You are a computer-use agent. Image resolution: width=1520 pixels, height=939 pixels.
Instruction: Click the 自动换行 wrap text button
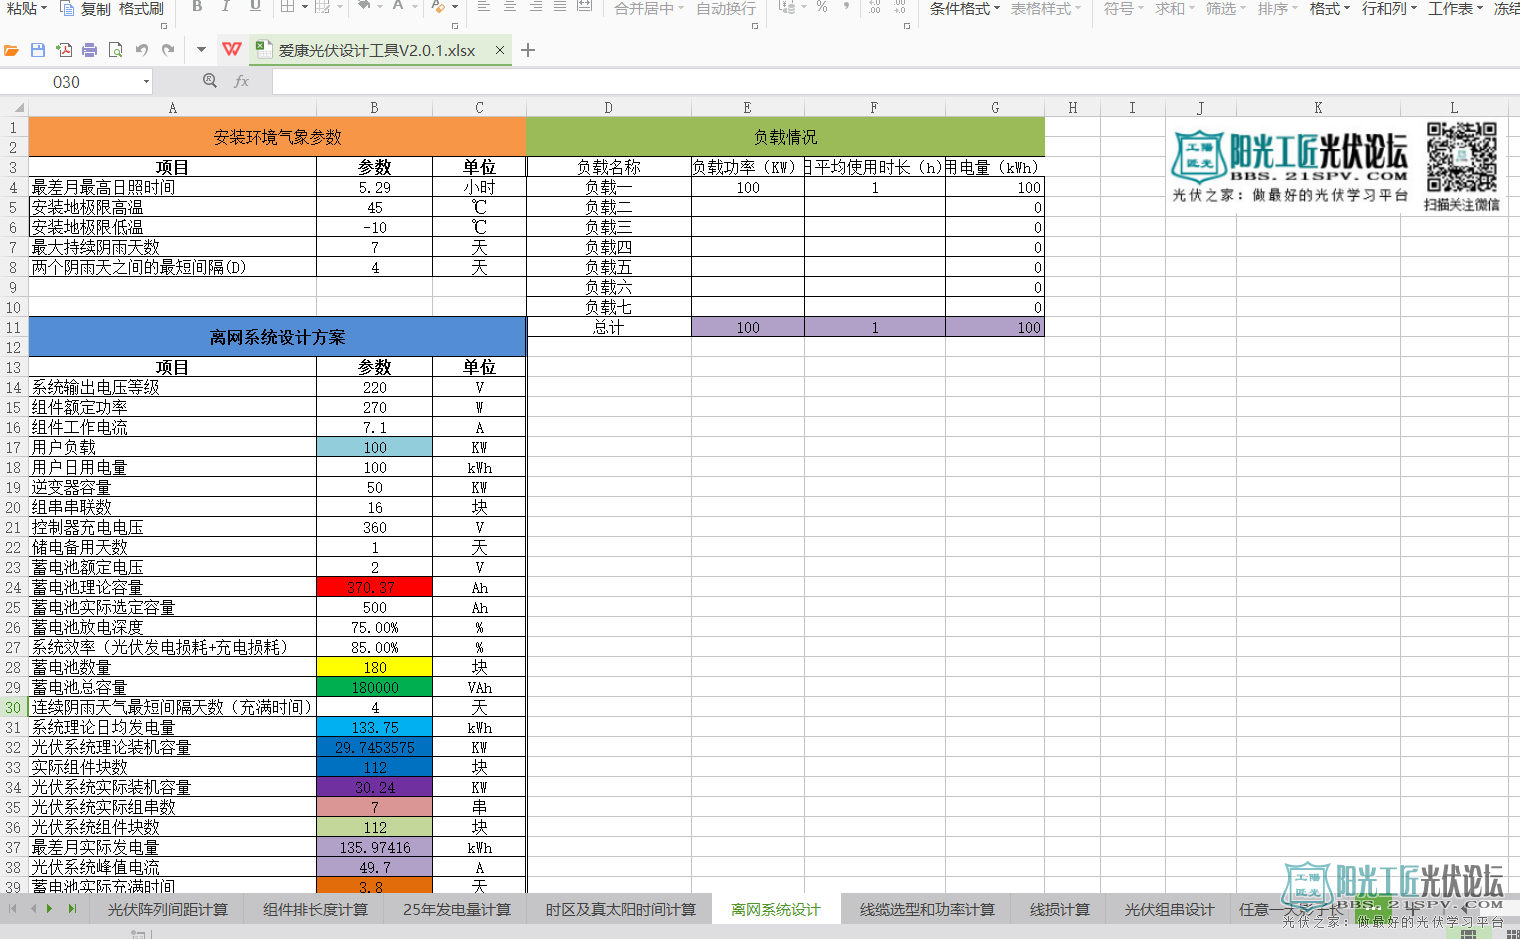(x=726, y=8)
